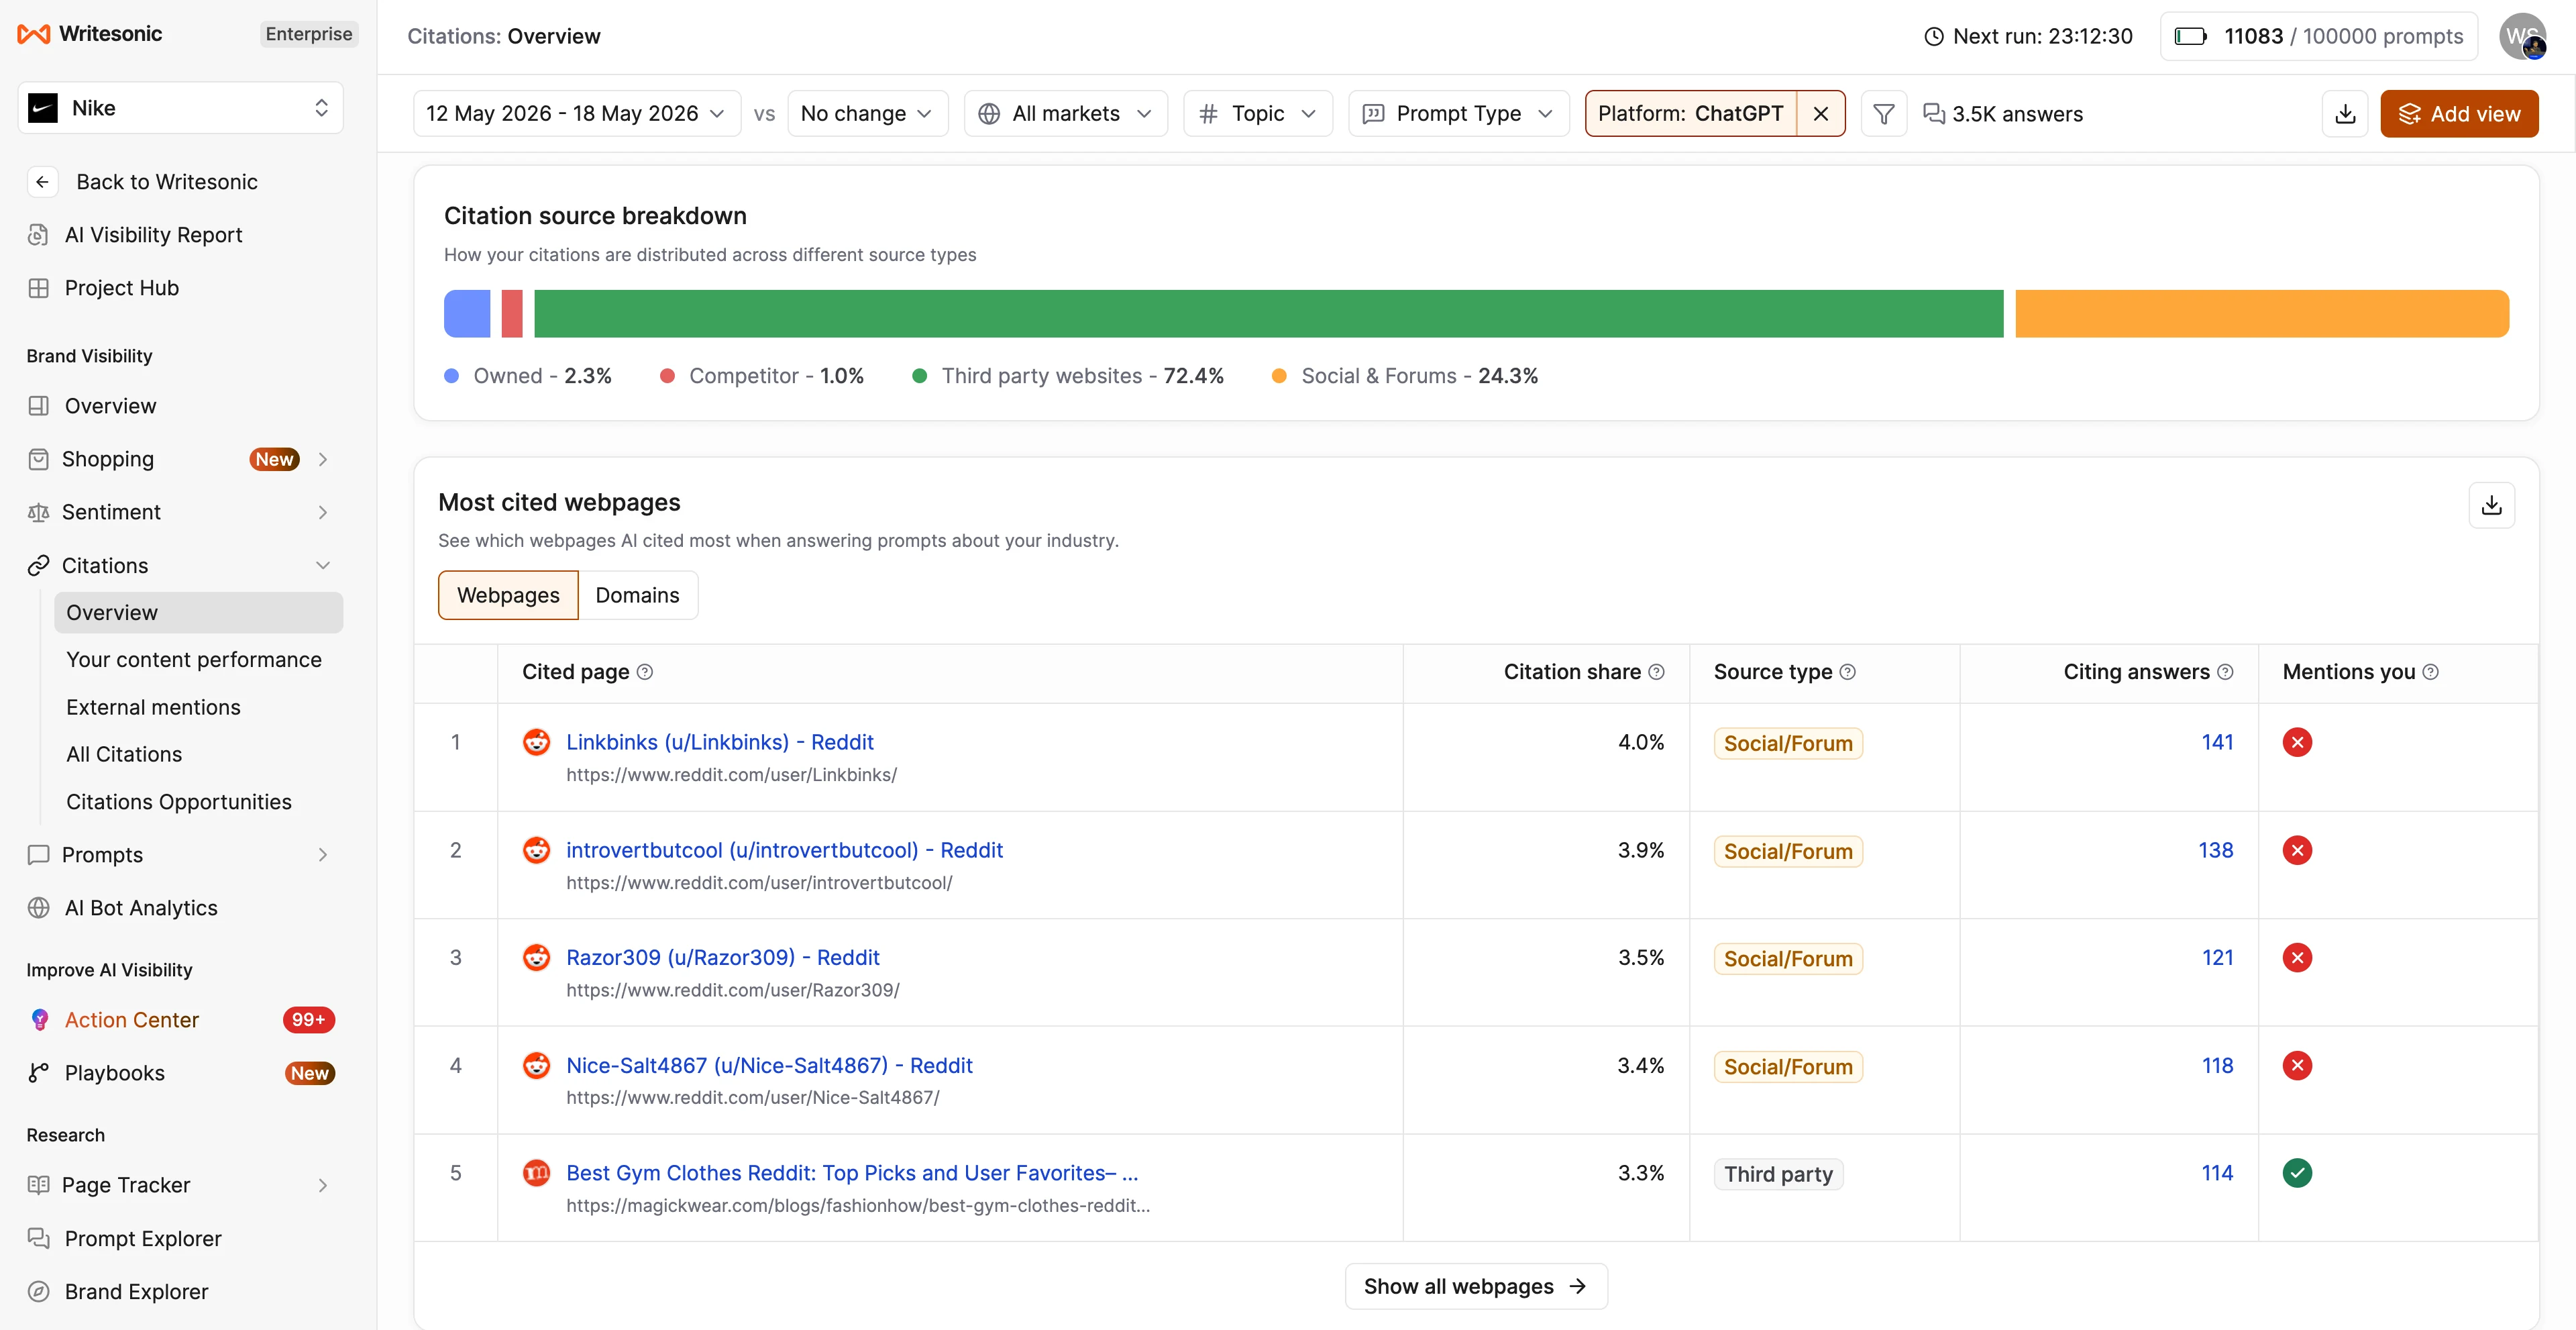Click the clock icon next to Next run

(1934, 37)
